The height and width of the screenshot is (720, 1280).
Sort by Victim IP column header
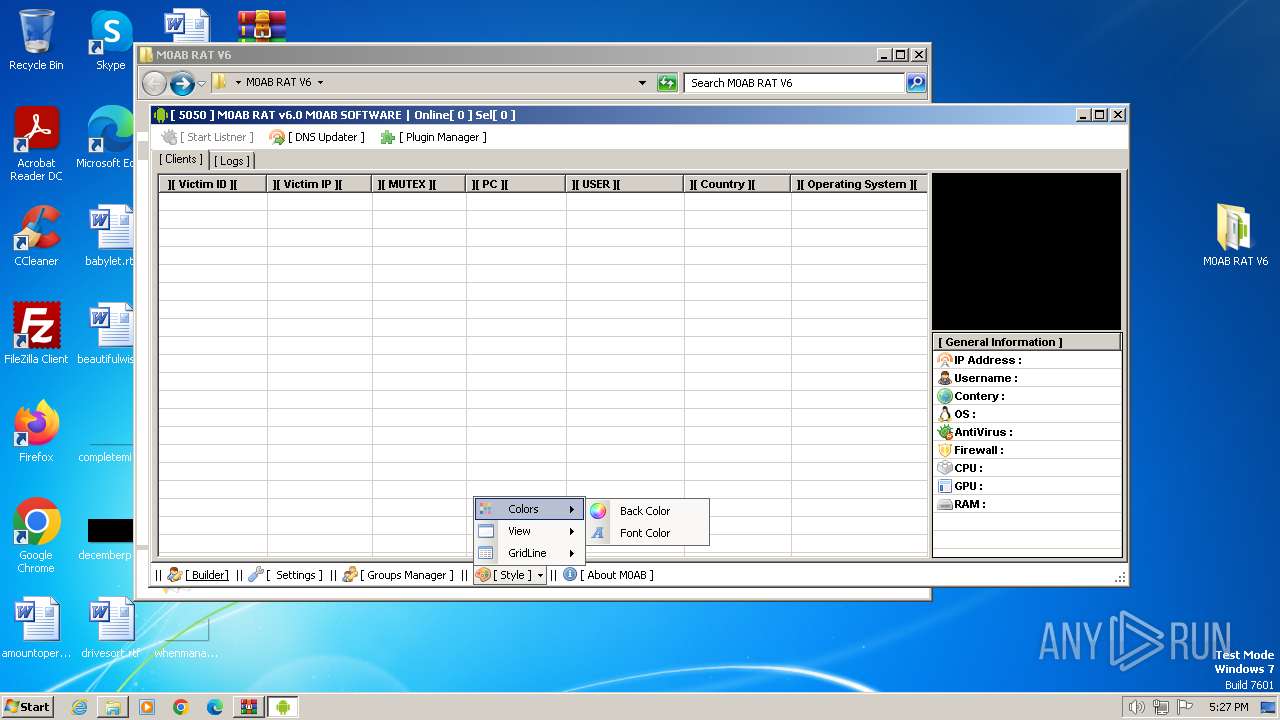(319, 184)
